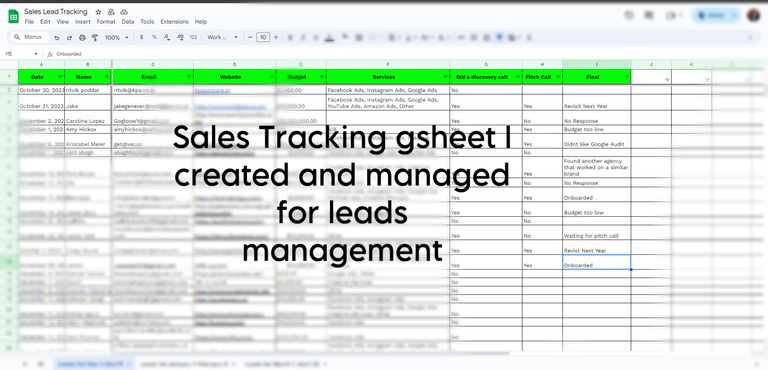Toggle italic formatting in the toolbar
This screenshot has height=370, width=768.
pos(303,37)
